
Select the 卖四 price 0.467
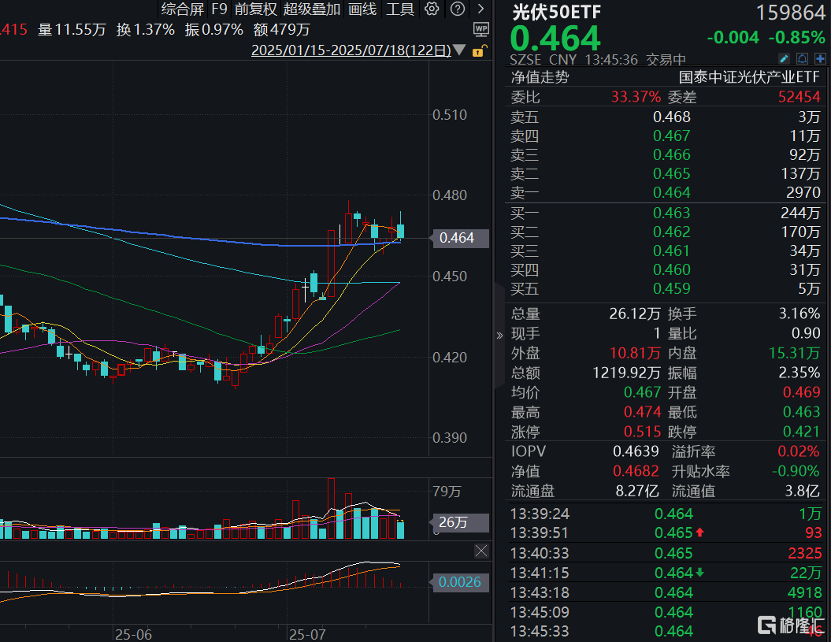tap(672, 136)
